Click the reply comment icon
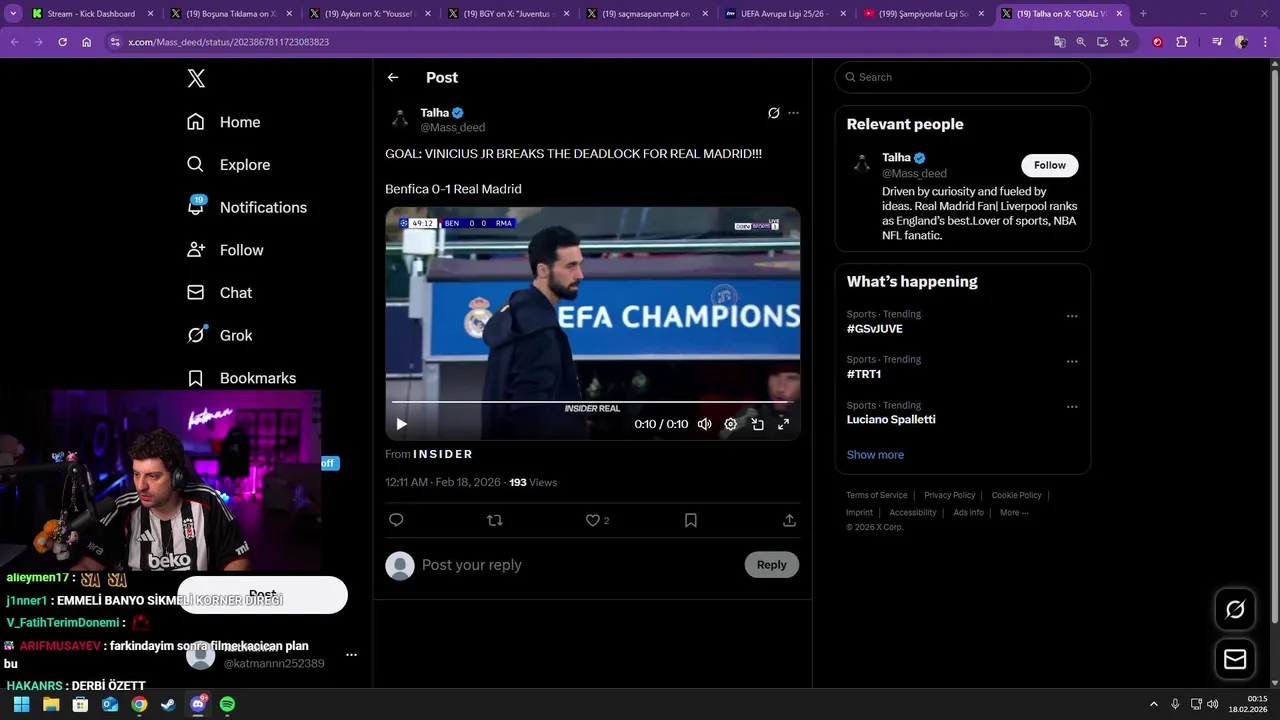The width and height of the screenshot is (1280, 720). (396, 520)
